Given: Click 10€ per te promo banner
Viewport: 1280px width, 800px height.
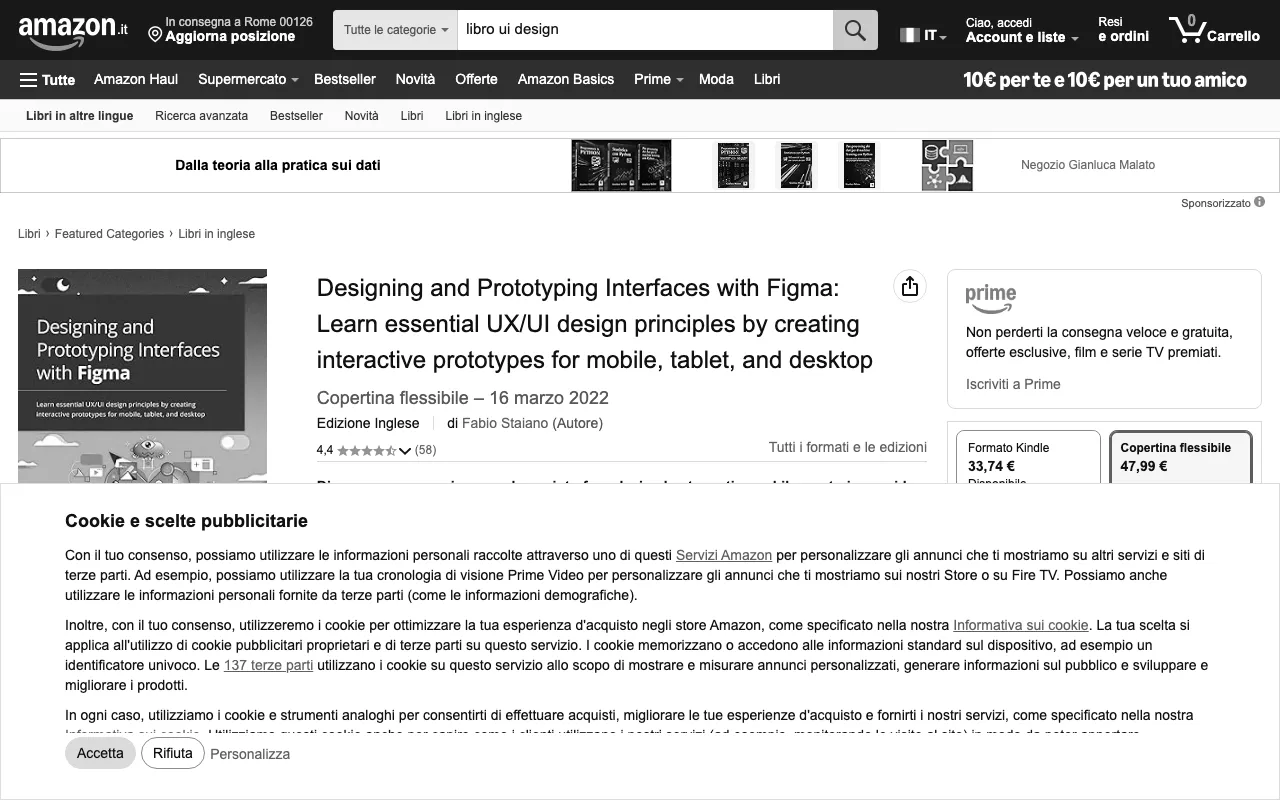Looking at the screenshot, I should point(1105,80).
